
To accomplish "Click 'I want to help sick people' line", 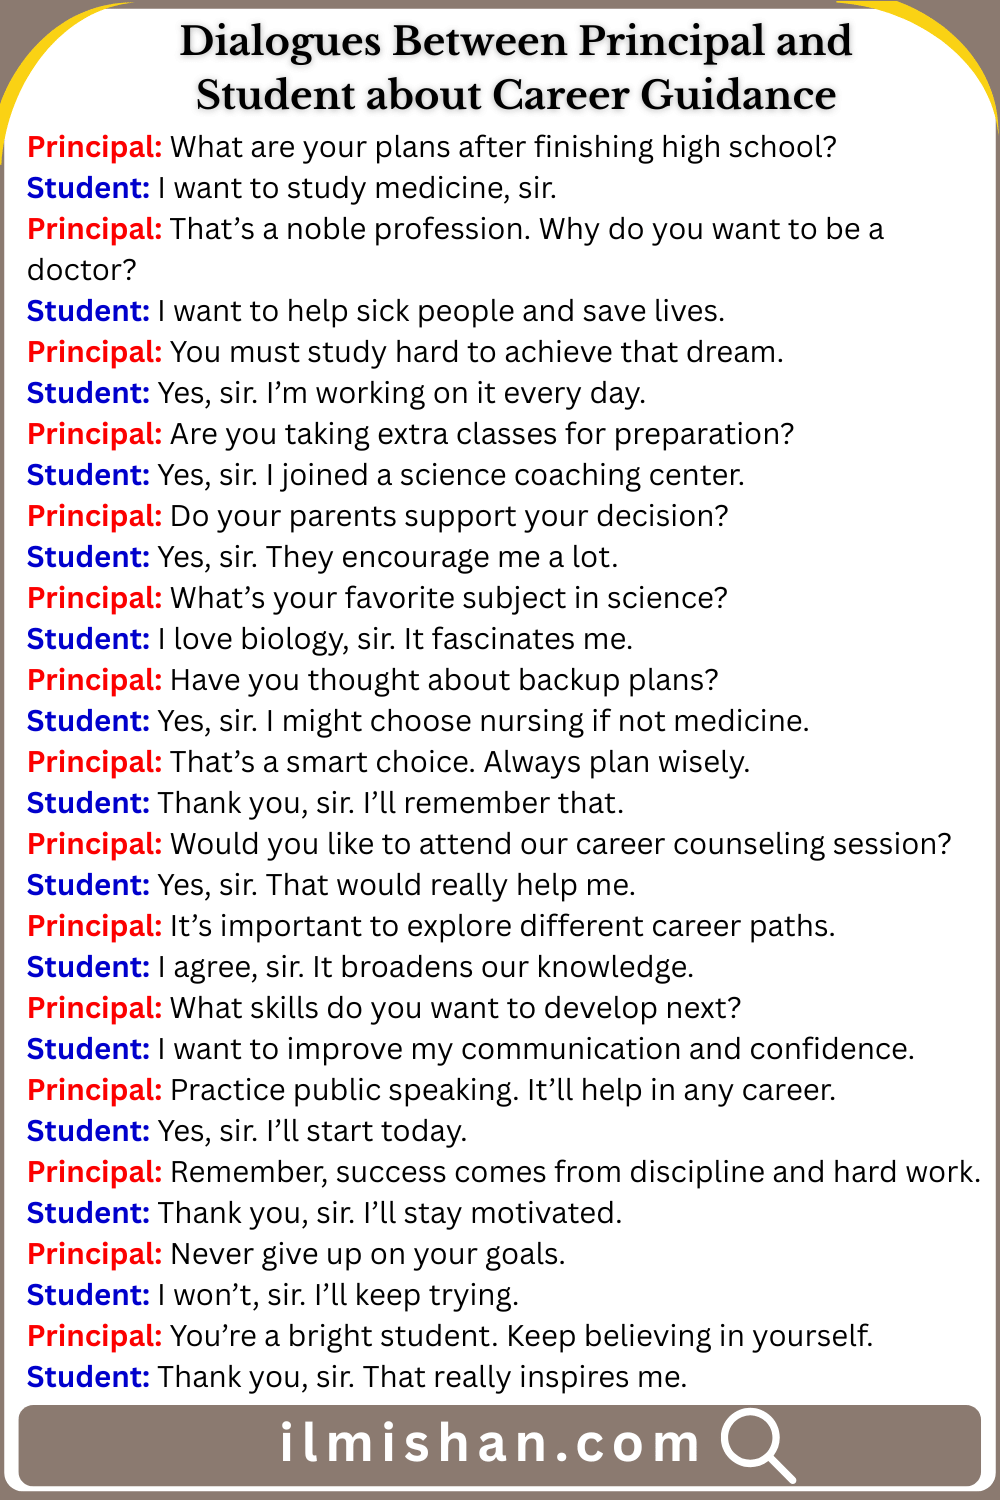I will 440,311.
